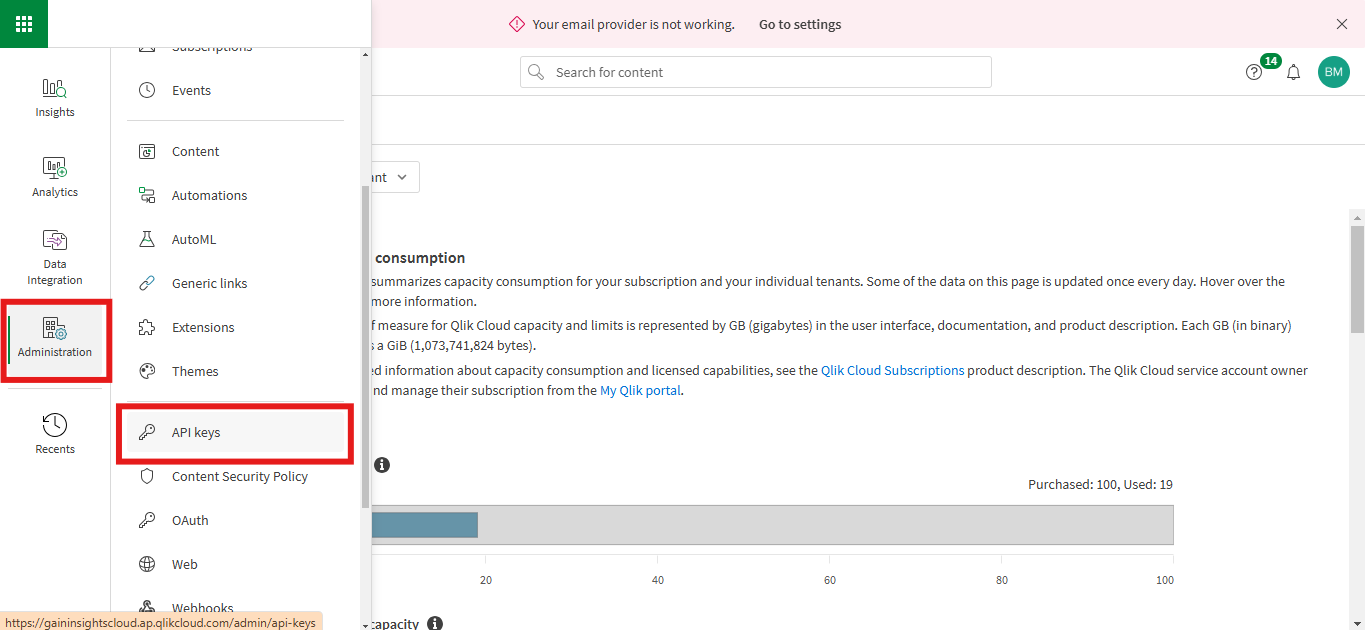This screenshot has width=1365, height=630.
Task: Click the notifications bell icon
Action: click(x=1293, y=71)
